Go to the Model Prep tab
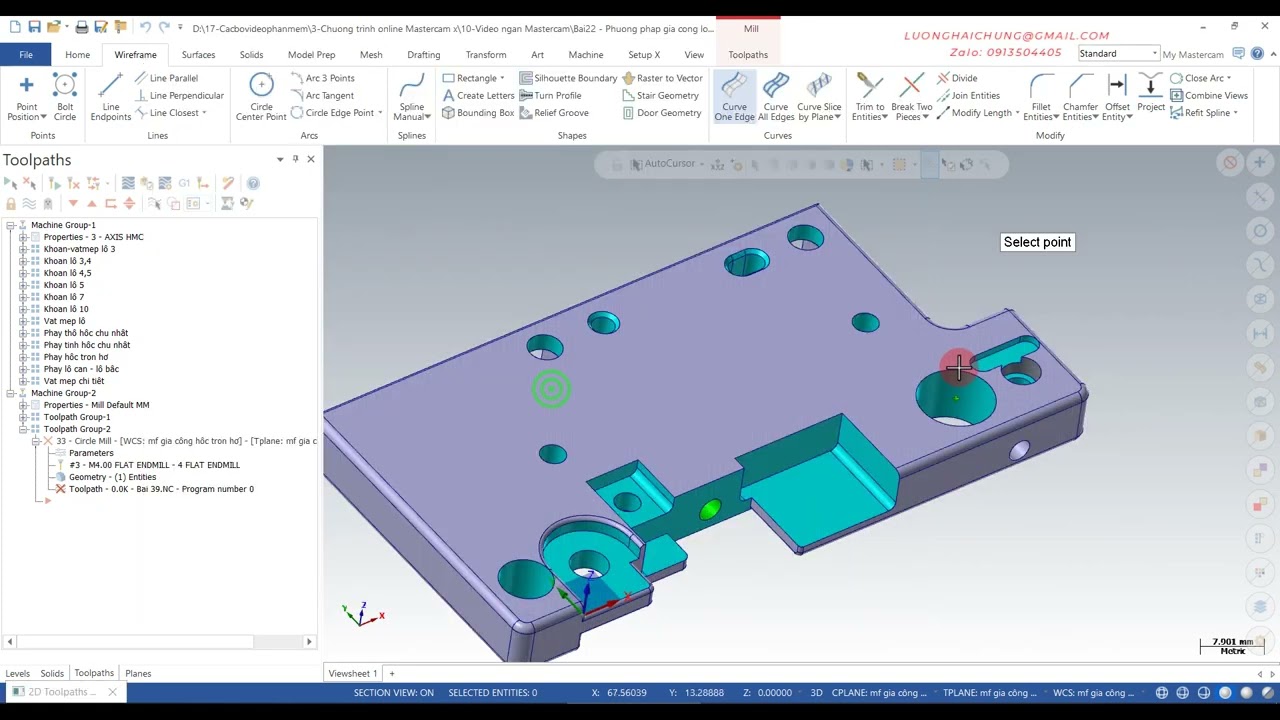The image size is (1280, 720). [311, 55]
